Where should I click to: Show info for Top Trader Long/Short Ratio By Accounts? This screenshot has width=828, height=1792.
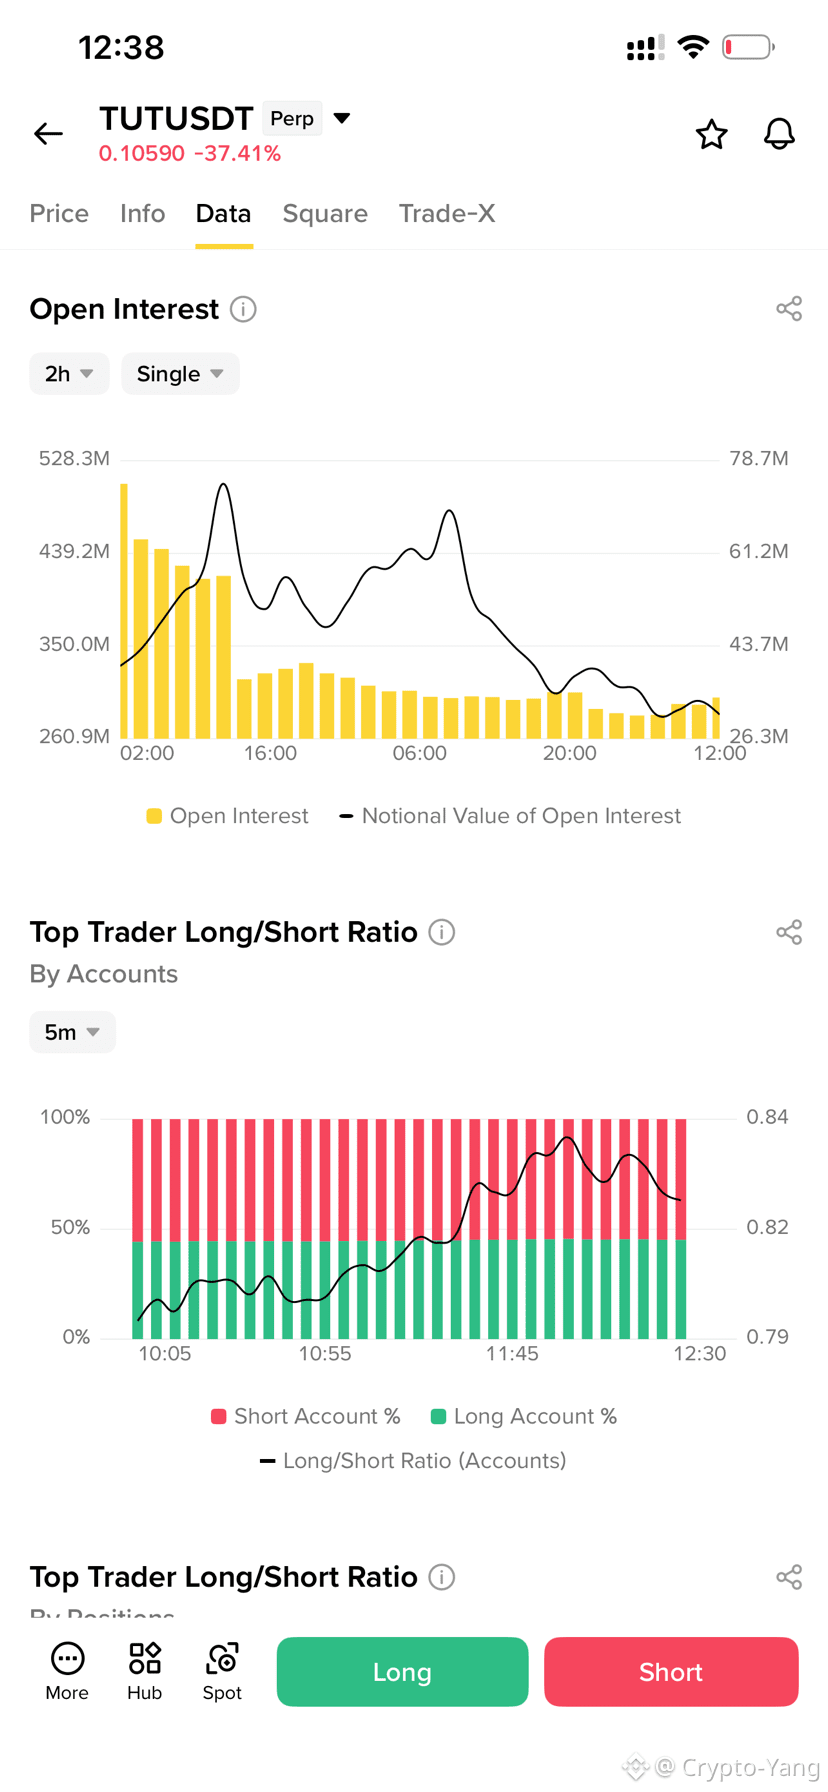pos(442,932)
